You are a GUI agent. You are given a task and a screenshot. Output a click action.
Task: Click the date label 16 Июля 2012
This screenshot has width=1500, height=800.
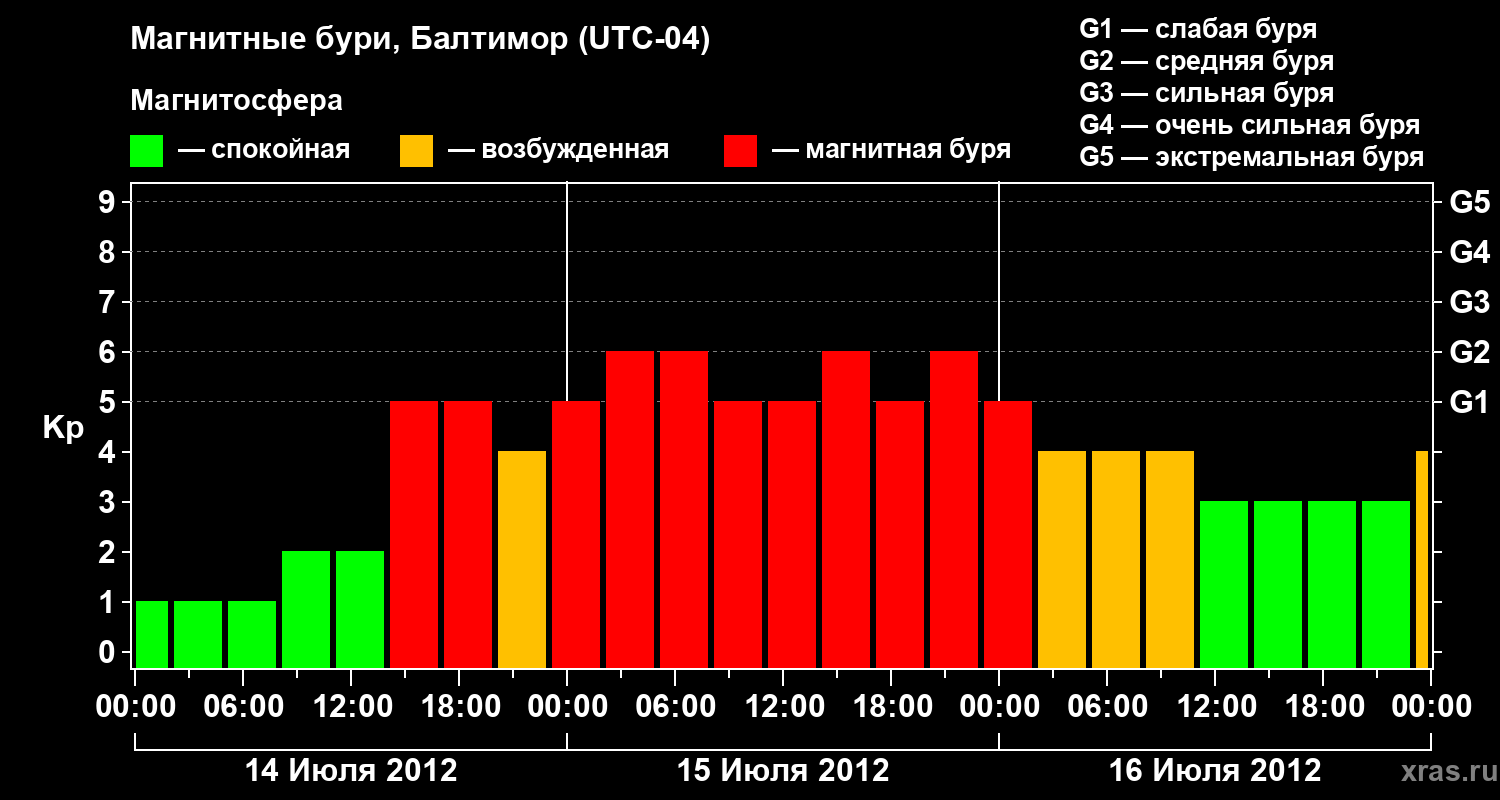tap(1215, 771)
